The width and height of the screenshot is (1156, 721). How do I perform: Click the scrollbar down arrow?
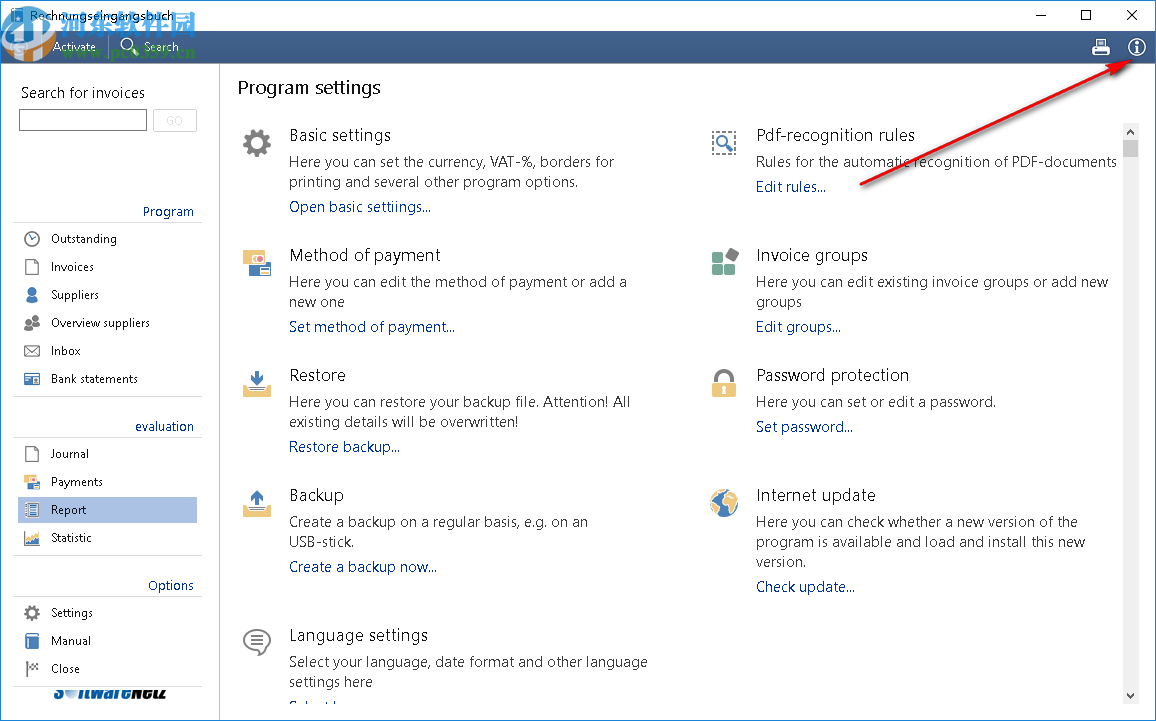tap(1131, 695)
